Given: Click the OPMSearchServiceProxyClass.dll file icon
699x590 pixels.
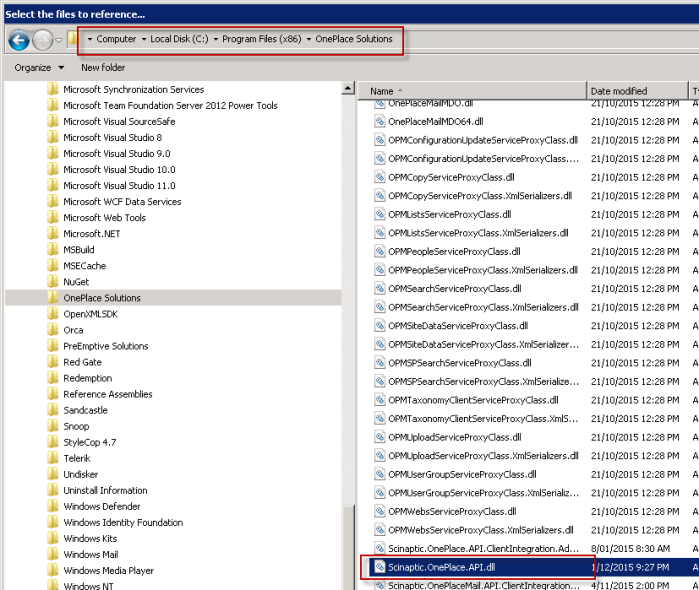Looking at the screenshot, I should click(x=379, y=289).
